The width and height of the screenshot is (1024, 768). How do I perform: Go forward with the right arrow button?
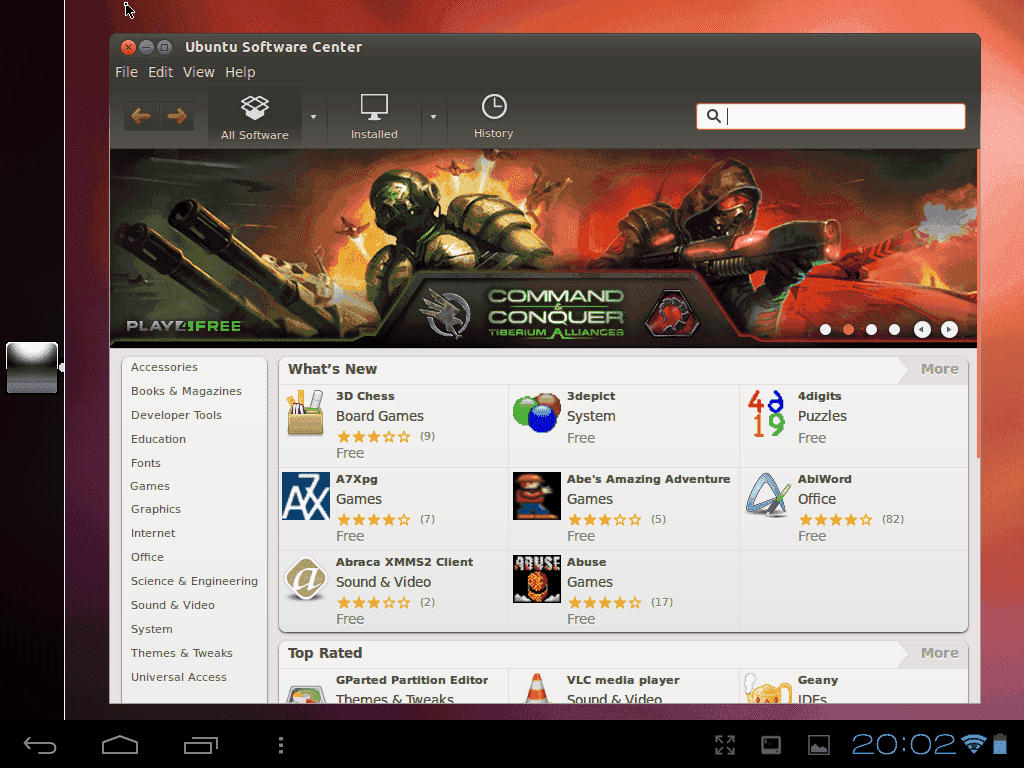176,116
